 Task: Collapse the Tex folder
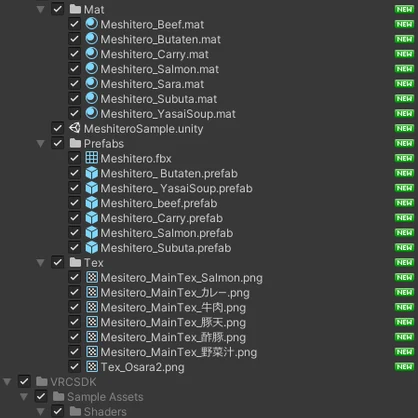click(x=41, y=263)
